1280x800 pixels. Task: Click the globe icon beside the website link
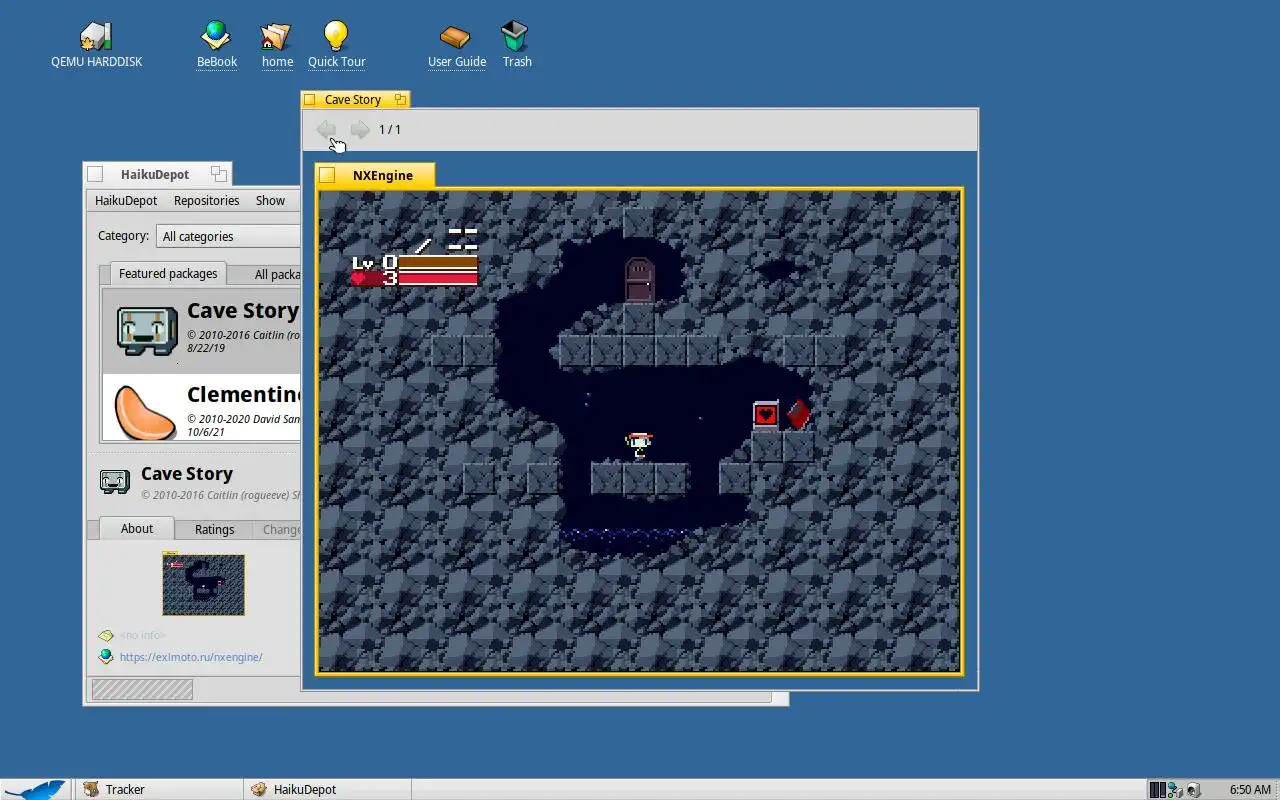click(106, 657)
